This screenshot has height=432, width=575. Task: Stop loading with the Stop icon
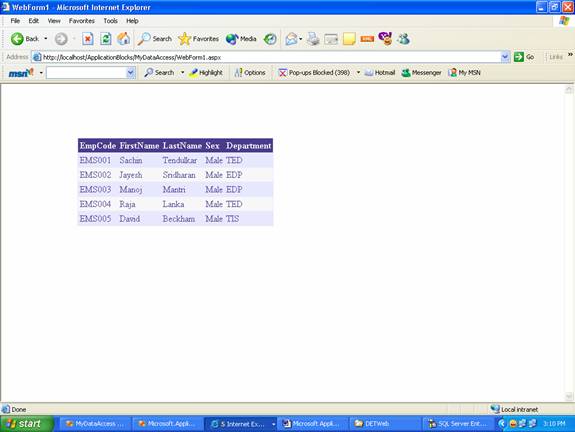pyautogui.click(x=88, y=39)
